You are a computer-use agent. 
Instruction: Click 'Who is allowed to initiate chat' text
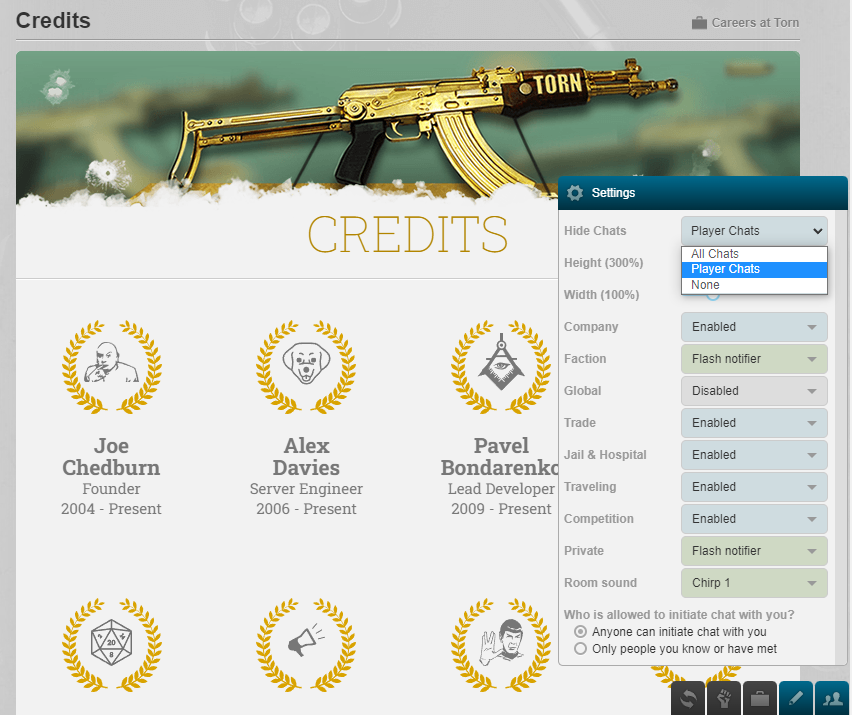[679, 615]
